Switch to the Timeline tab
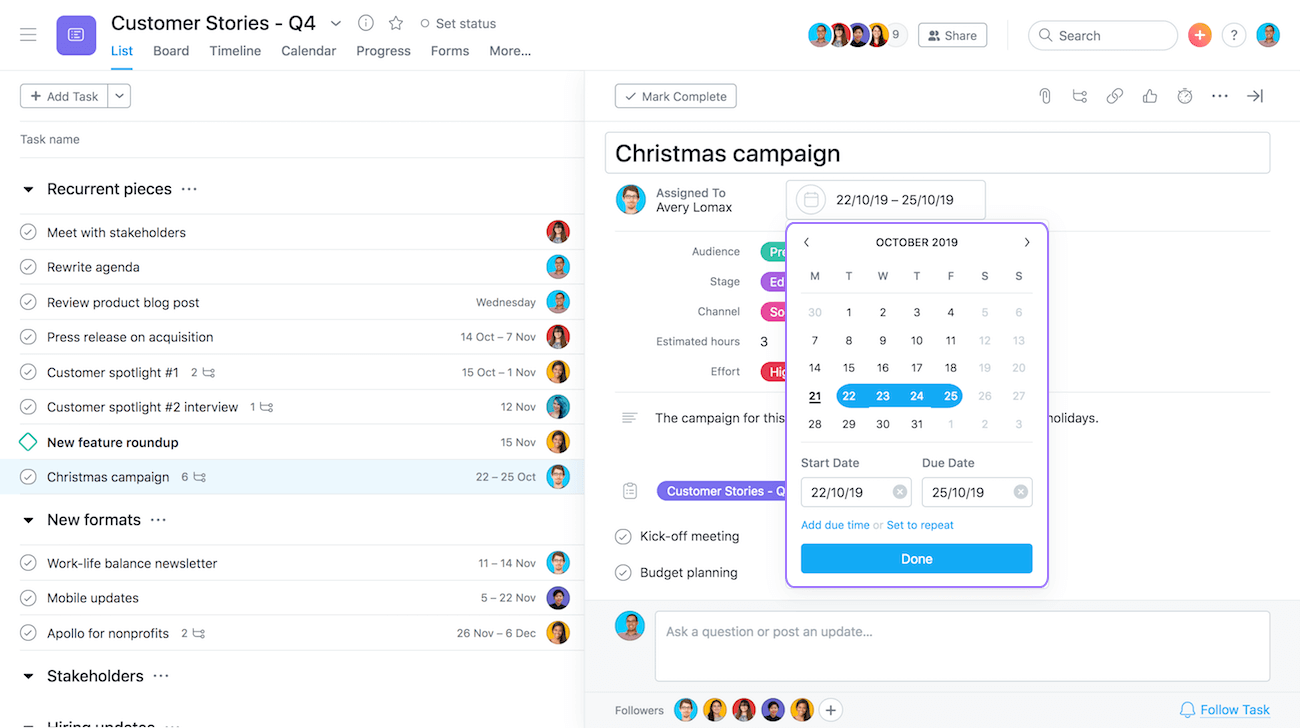The width and height of the screenshot is (1300, 728). click(235, 51)
